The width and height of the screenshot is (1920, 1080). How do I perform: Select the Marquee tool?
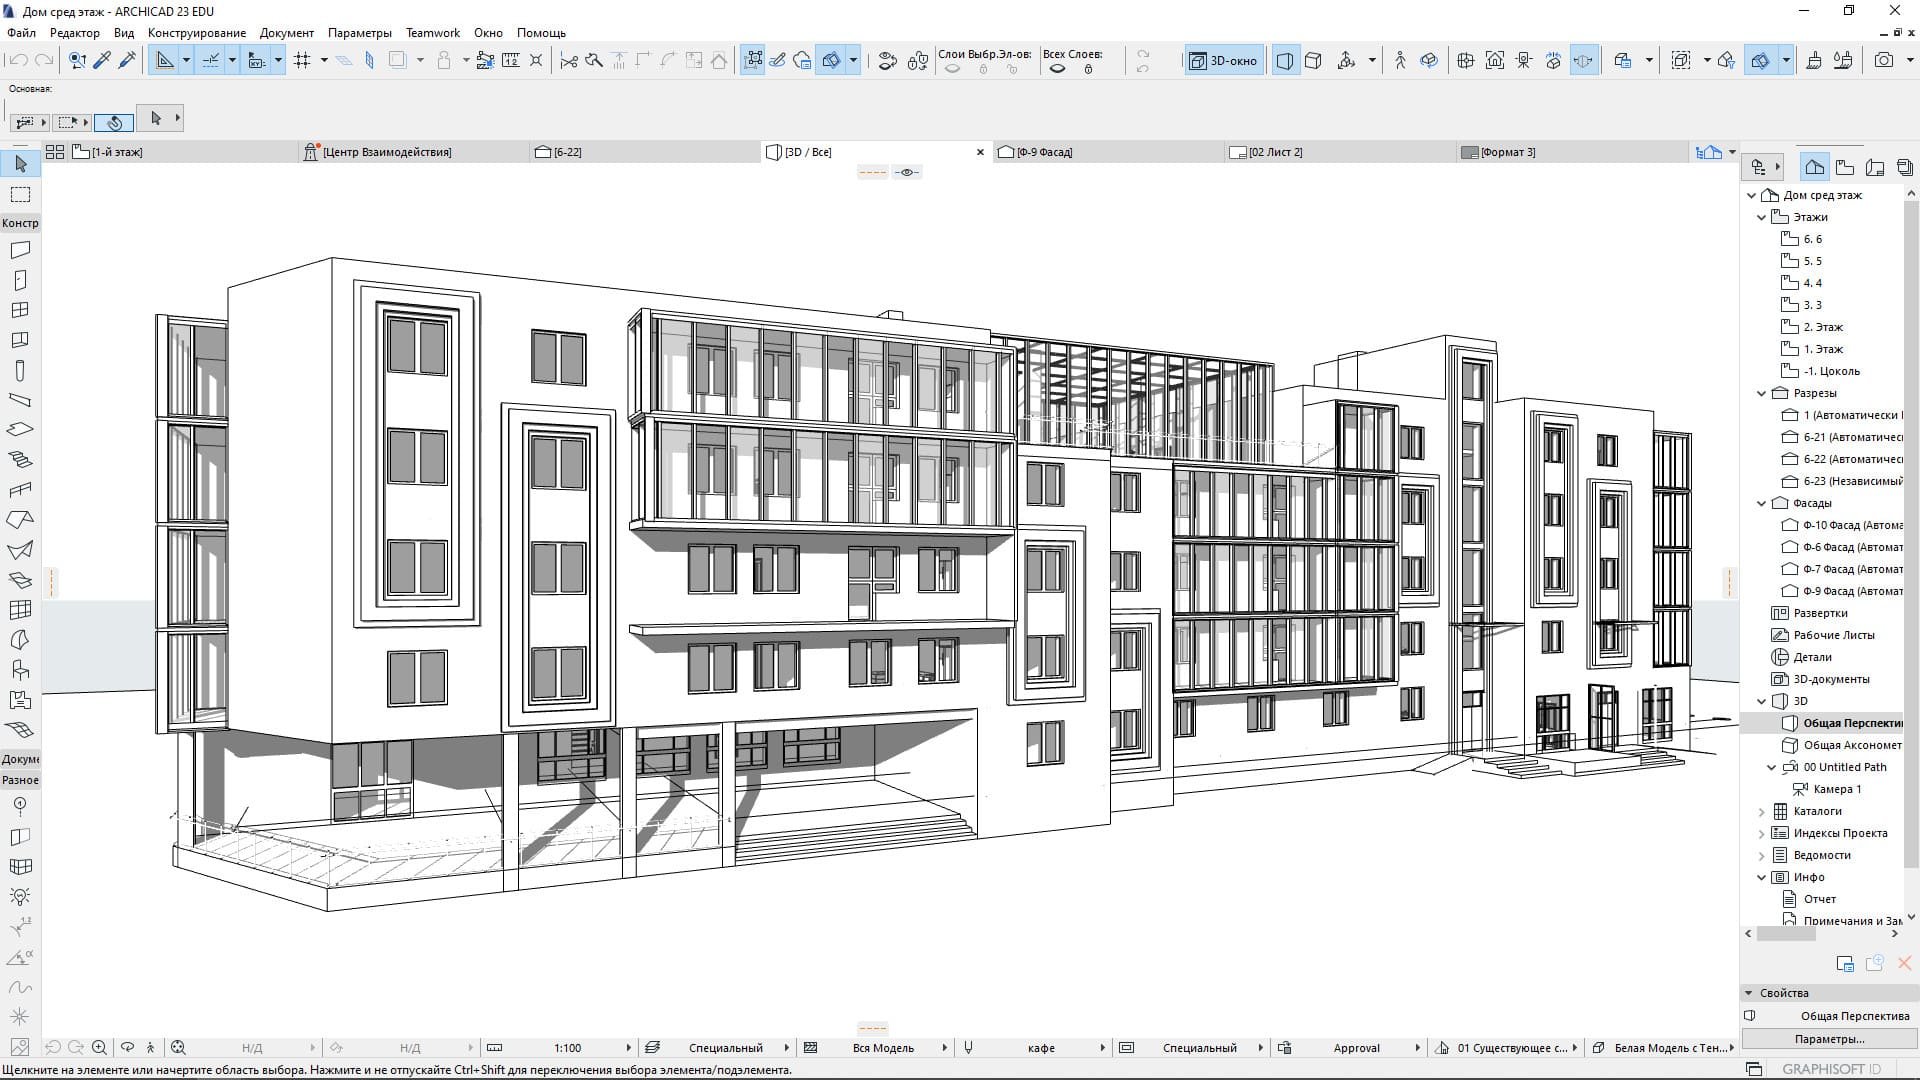[20, 194]
